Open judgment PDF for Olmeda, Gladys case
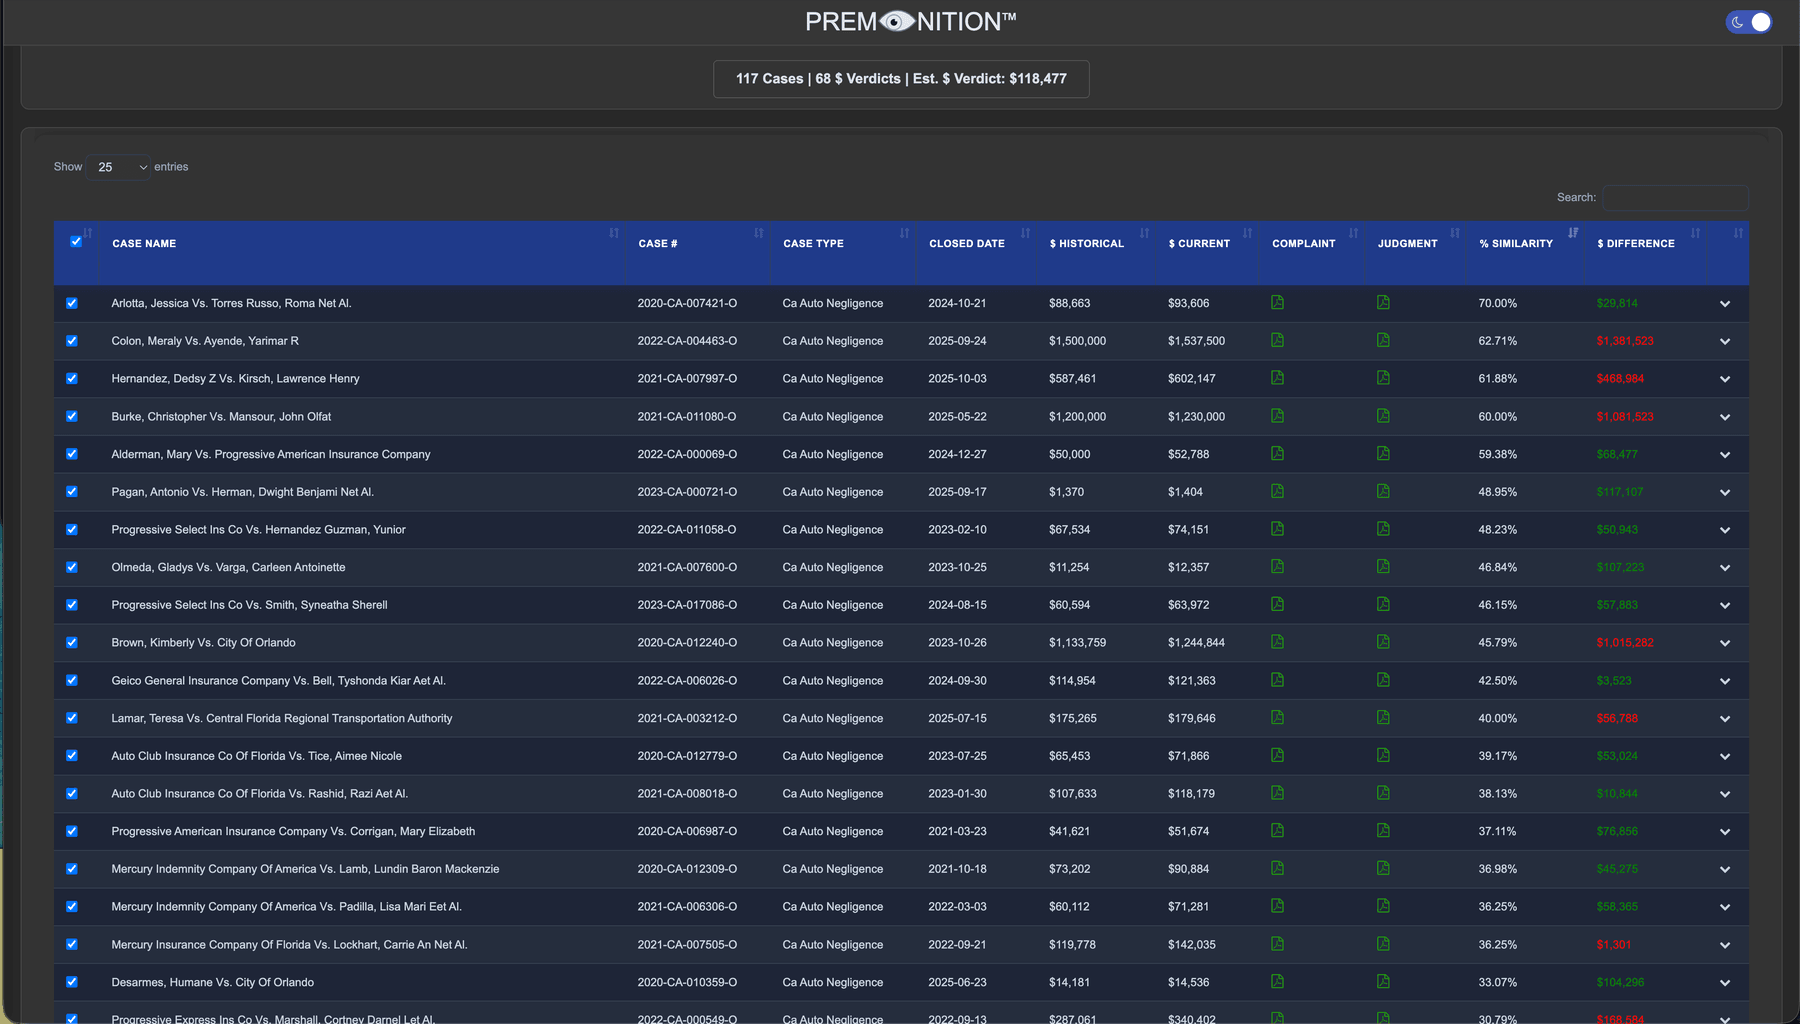Screen dimensions: 1800x1024 [1383, 566]
